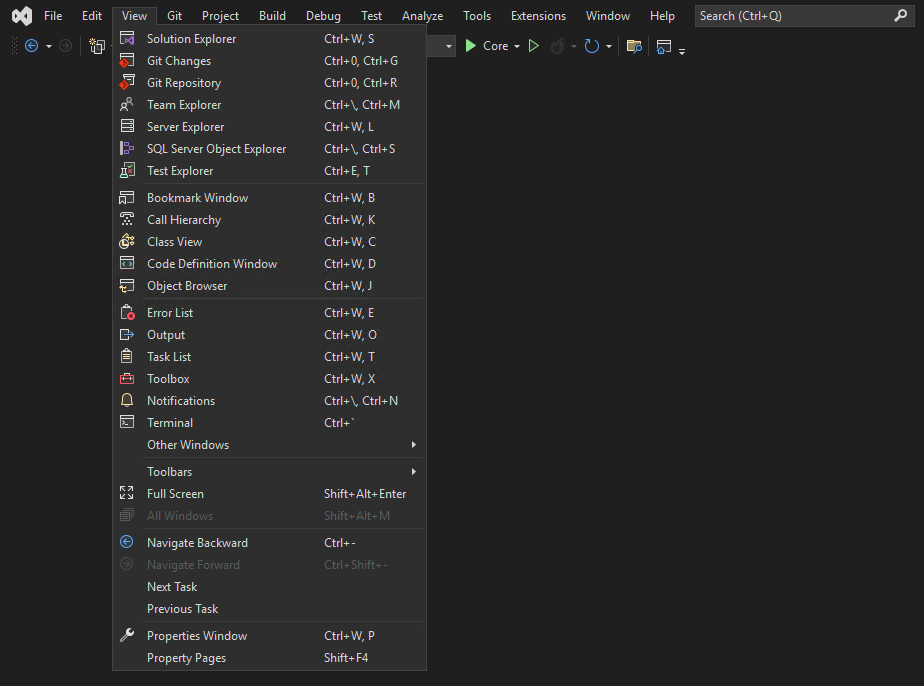Click the Visual Studio logo icon
Screen dimensions: 924x686
pyautogui.click(x=22, y=15)
